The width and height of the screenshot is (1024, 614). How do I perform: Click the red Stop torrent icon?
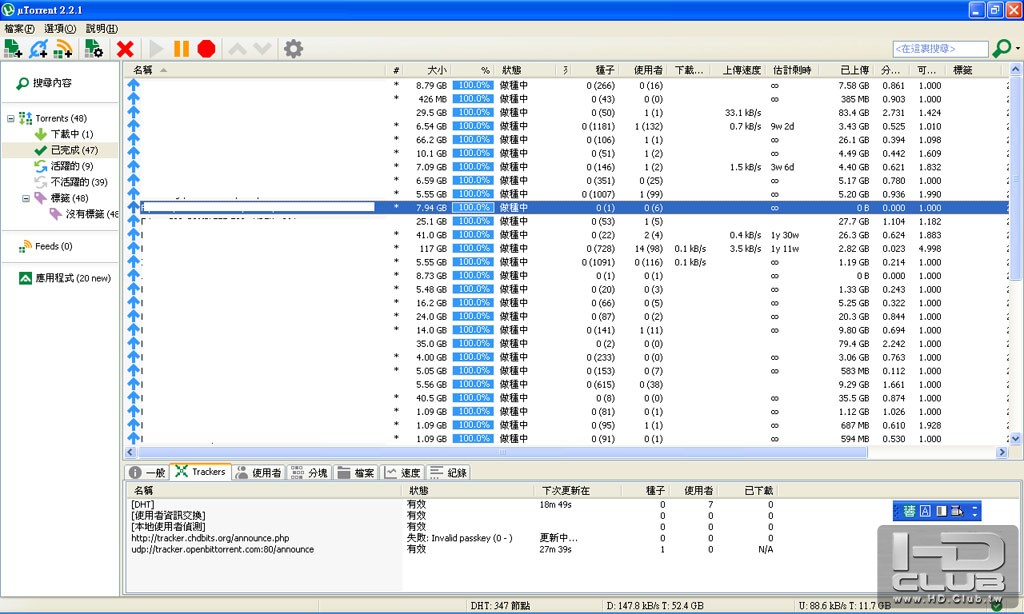coord(206,49)
